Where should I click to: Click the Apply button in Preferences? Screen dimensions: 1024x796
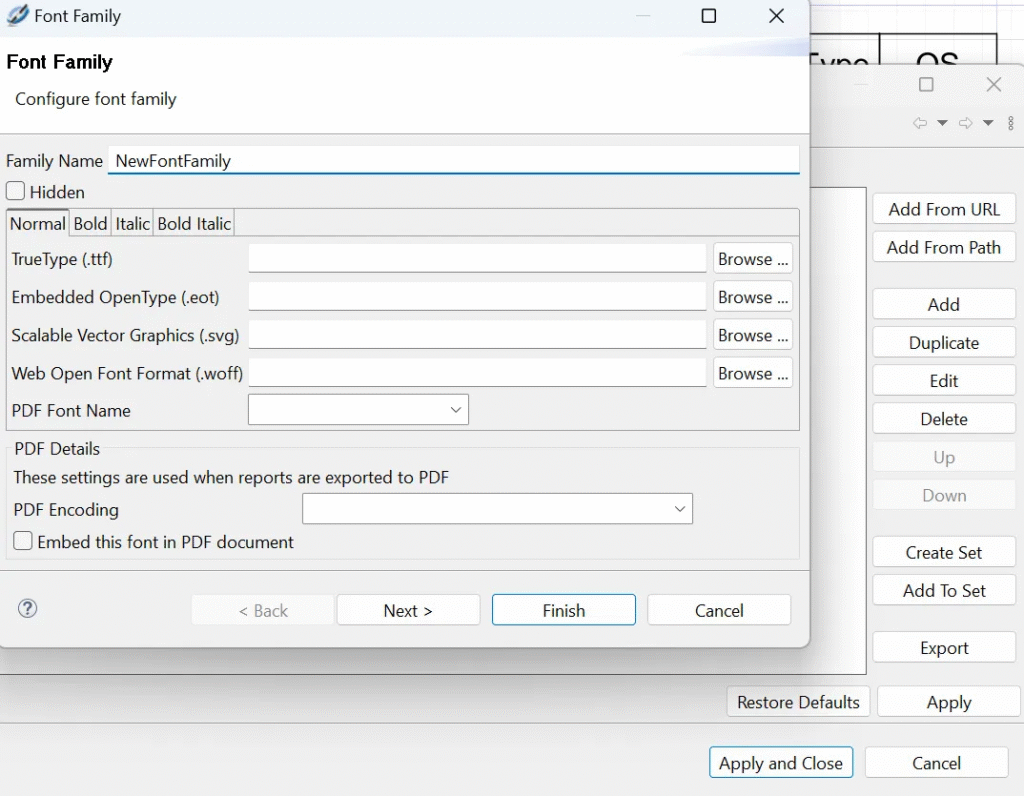(x=948, y=702)
